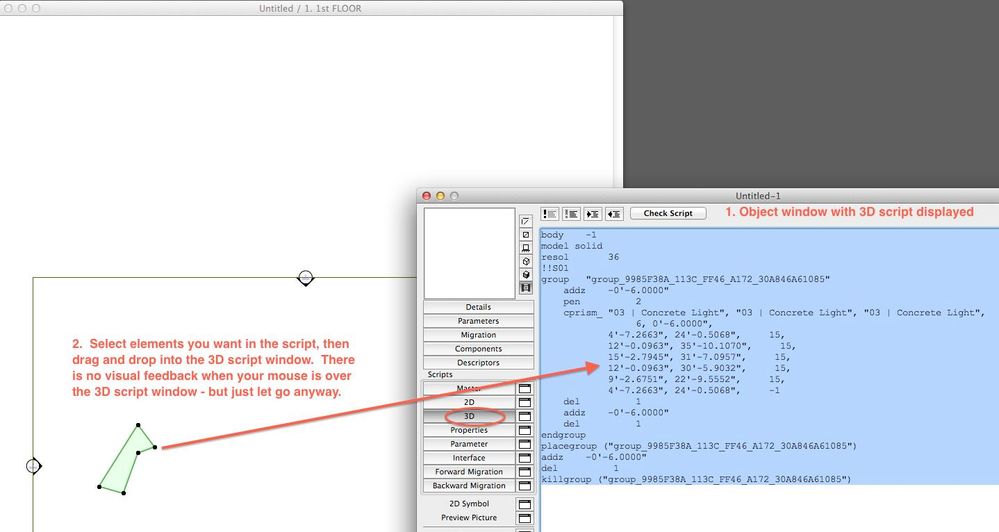Switch to the 2D script
The image size is (999, 532).
469,402
